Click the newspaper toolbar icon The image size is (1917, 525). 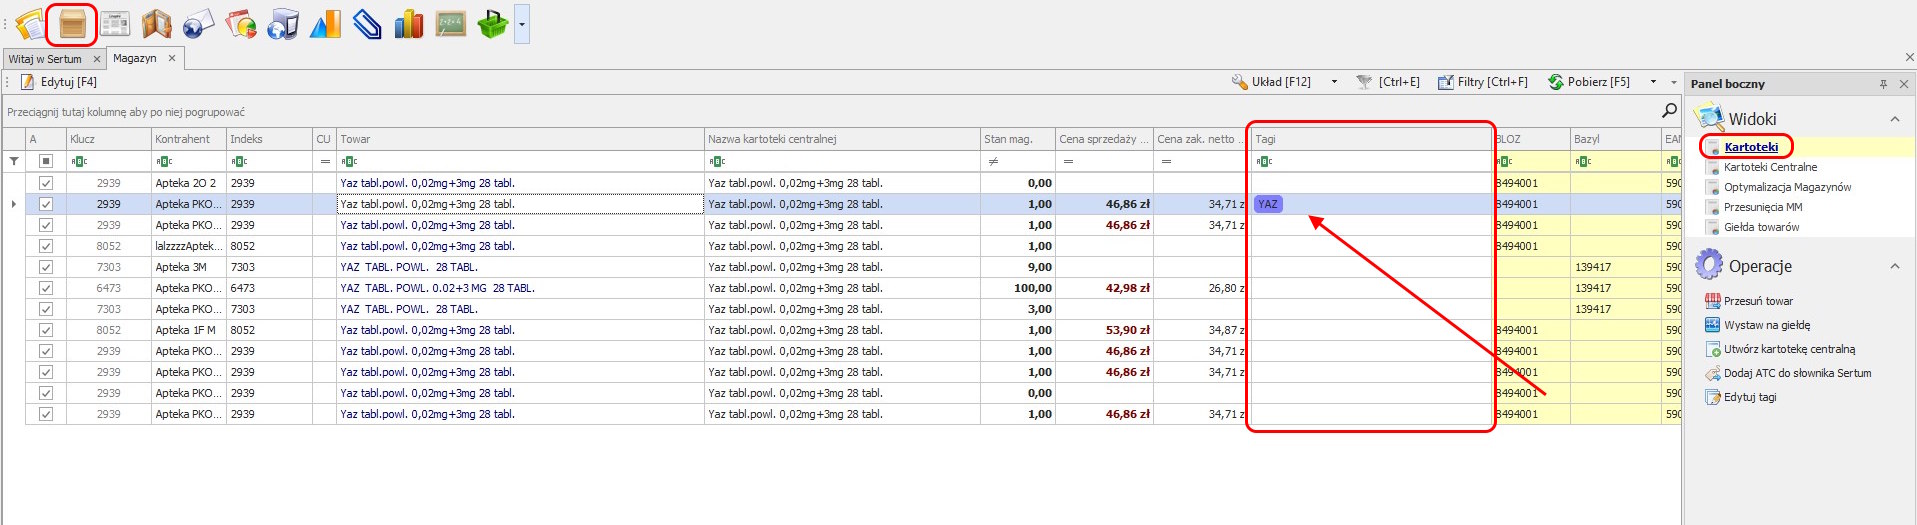point(115,24)
